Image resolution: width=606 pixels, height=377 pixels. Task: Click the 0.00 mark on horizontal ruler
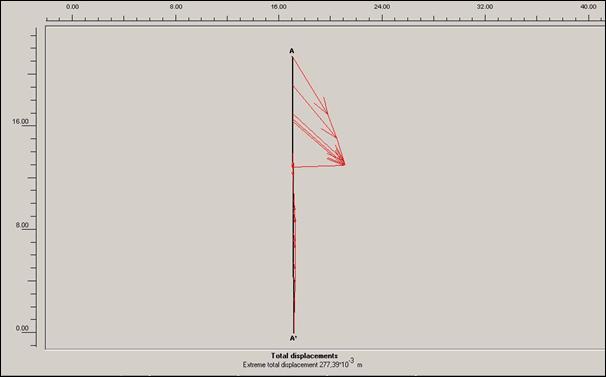(x=72, y=7)
